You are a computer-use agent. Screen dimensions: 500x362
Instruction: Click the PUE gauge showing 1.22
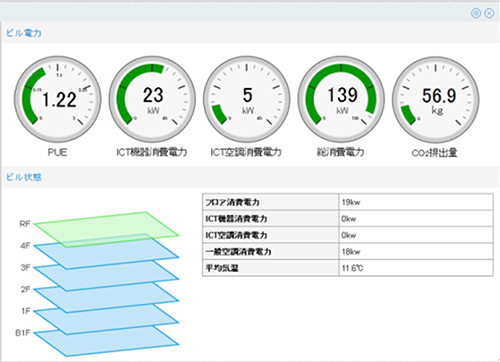57,99
